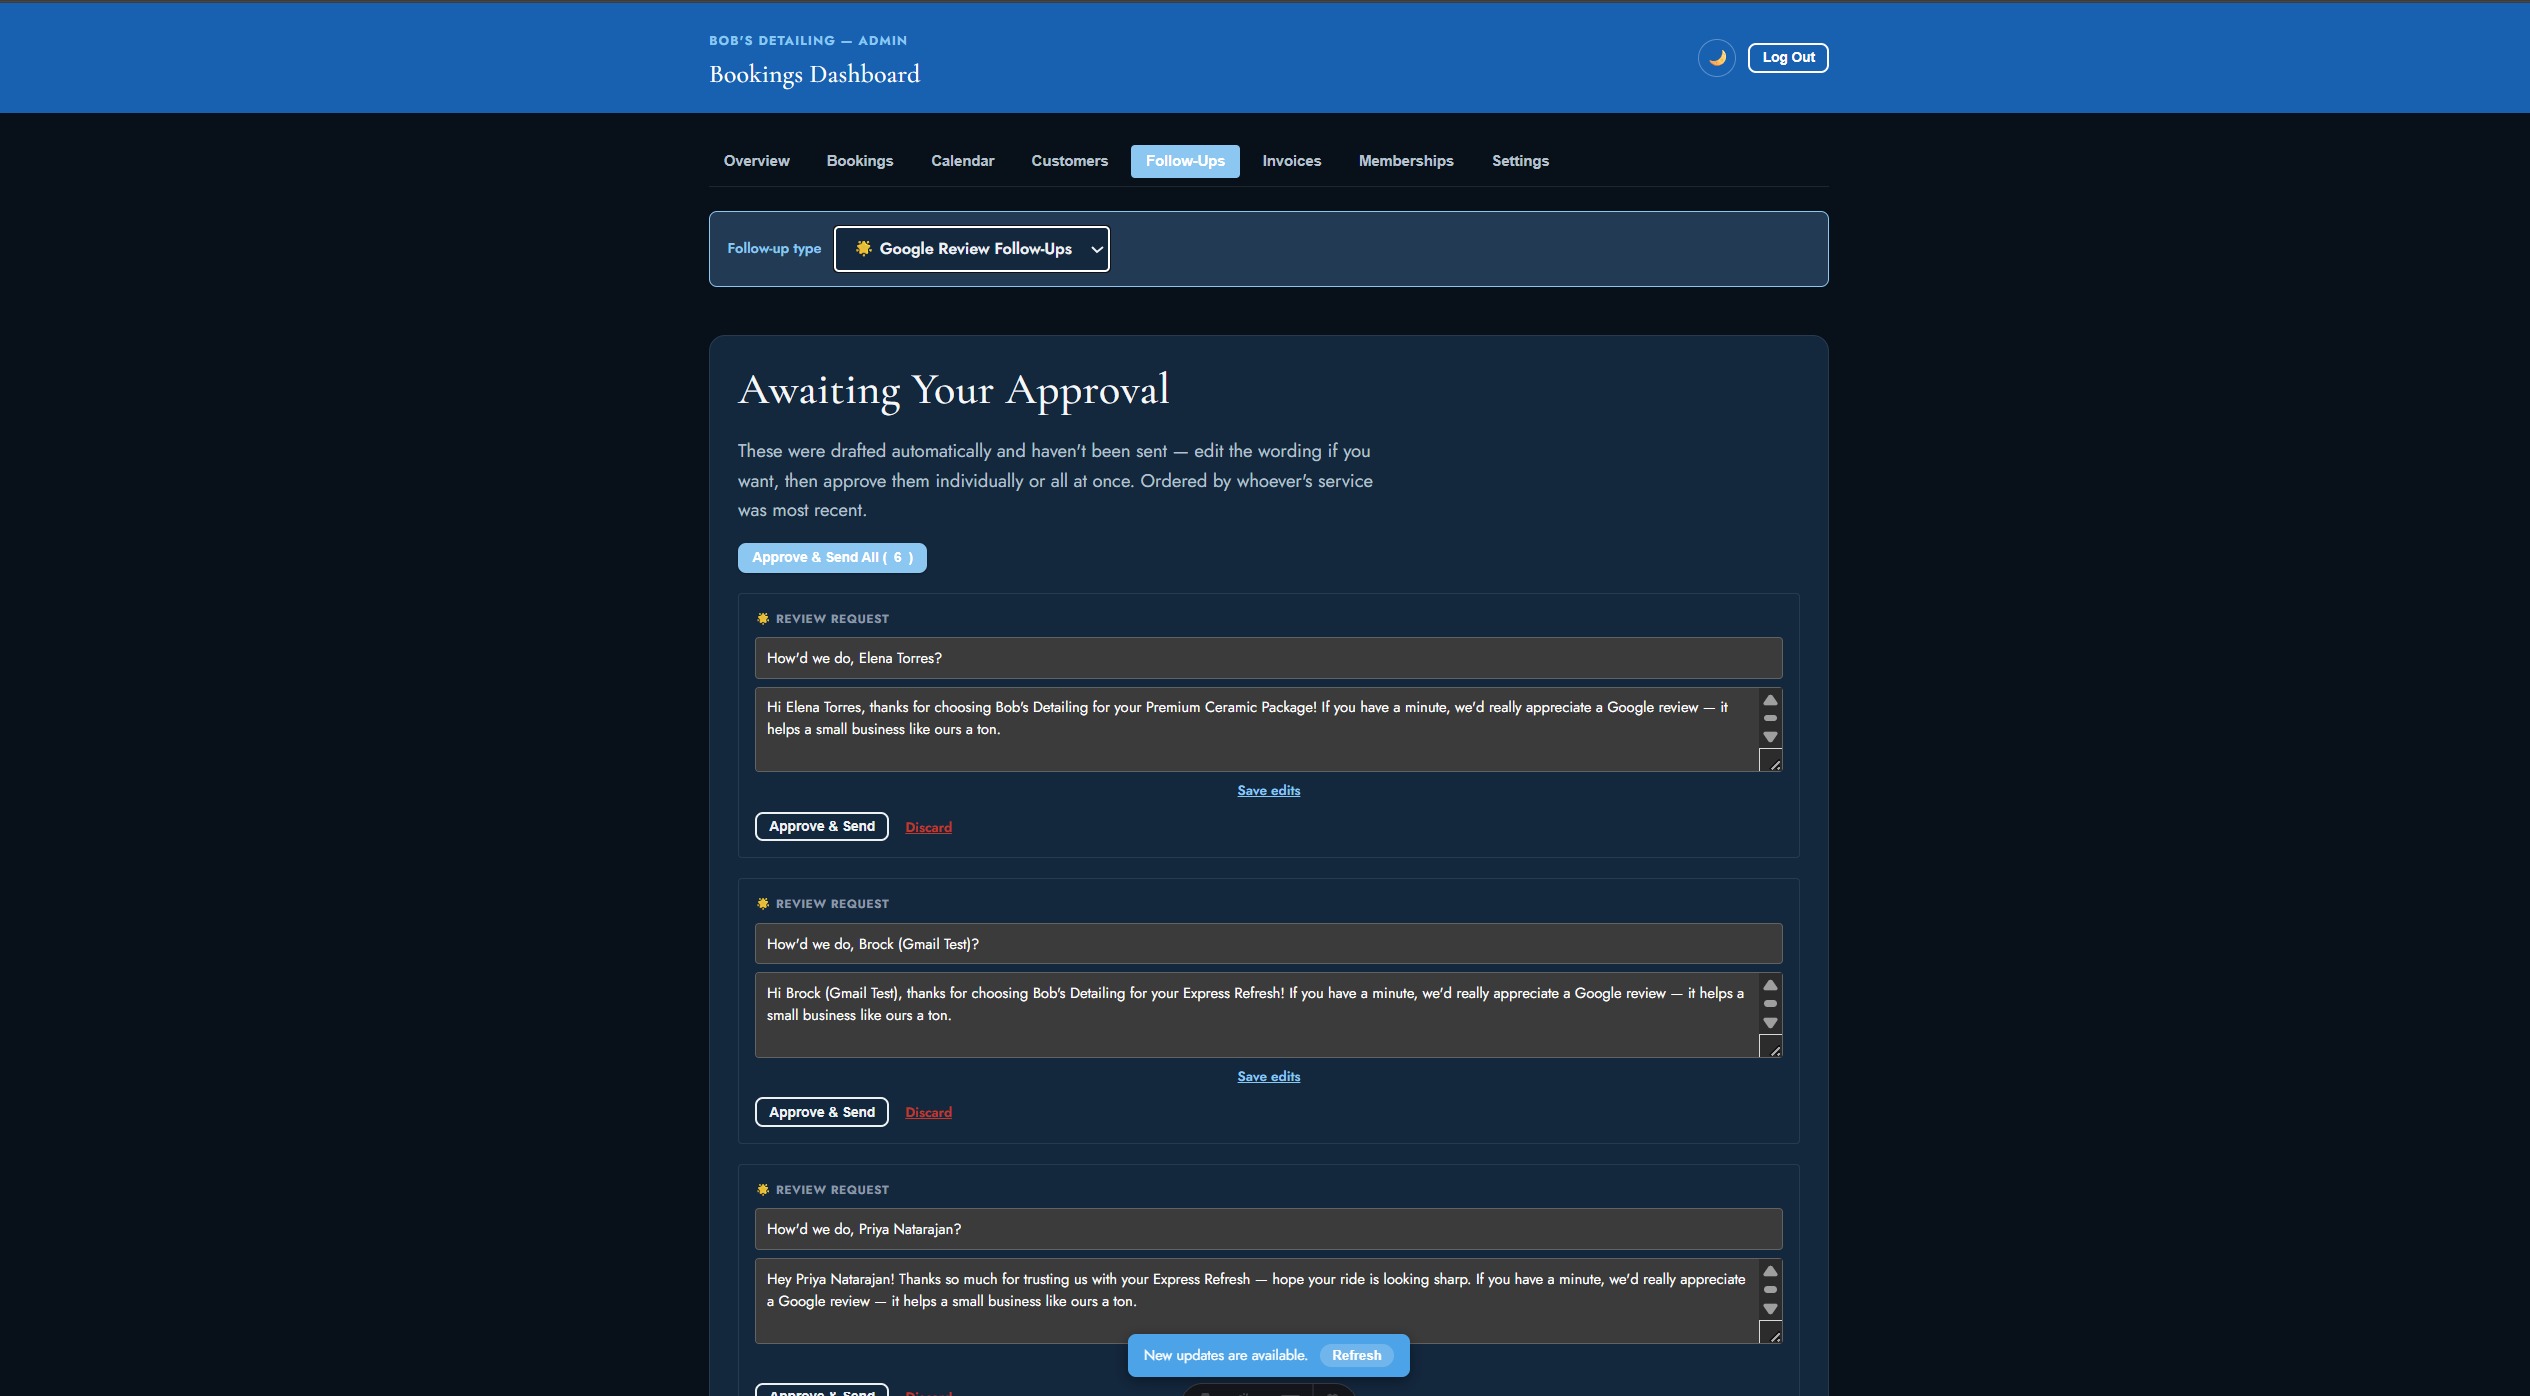Click the scrollbar thumb in Elena Torres's message

(x=1770, y=718)
